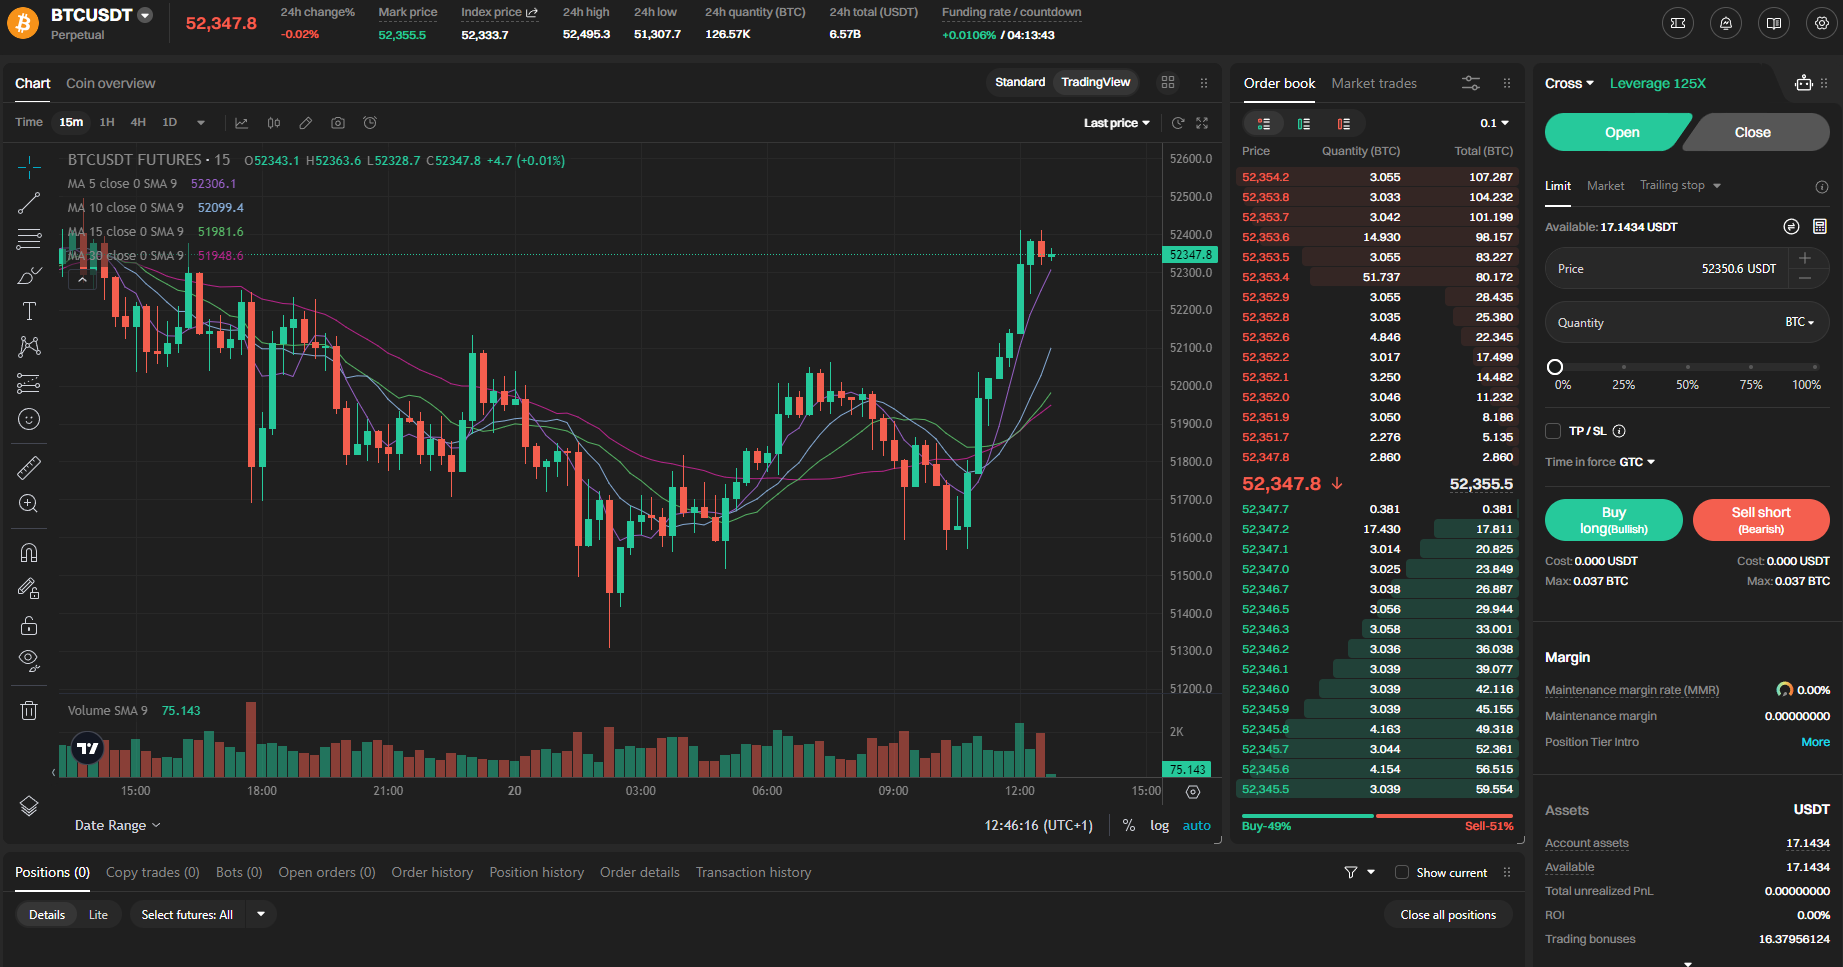
Task: Open order book filter settings icon
Action: tap(1471, 83)
